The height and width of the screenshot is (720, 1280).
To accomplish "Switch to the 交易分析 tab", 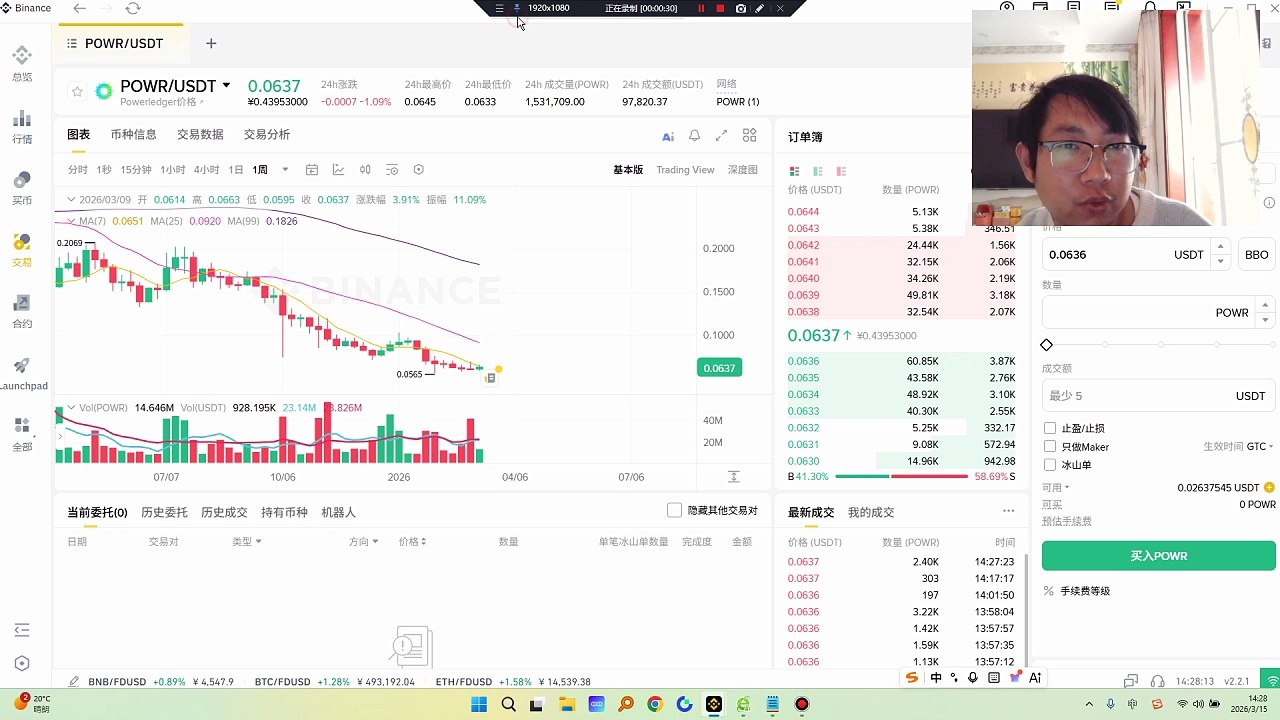I will (267, 135).
